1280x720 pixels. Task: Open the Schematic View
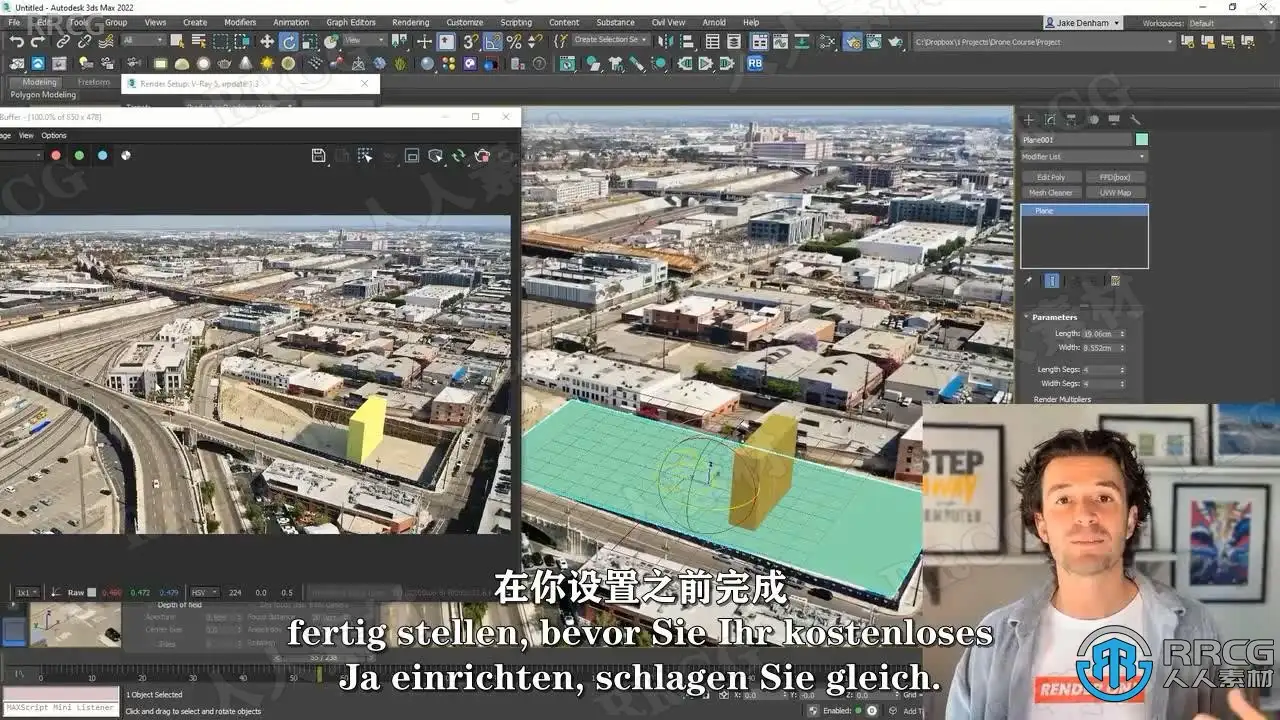point(804,42)
